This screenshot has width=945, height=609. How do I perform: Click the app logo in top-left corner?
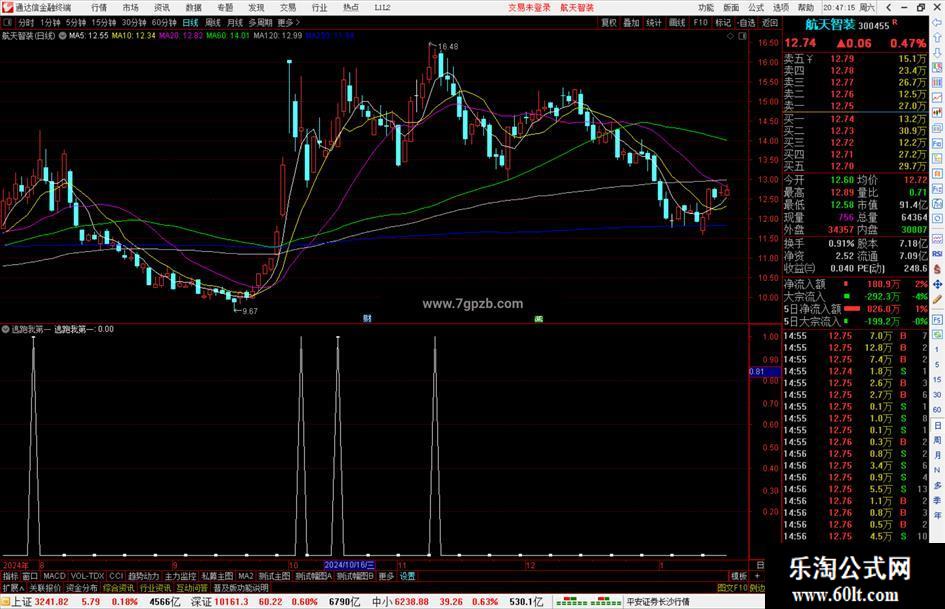coord(7,7)
